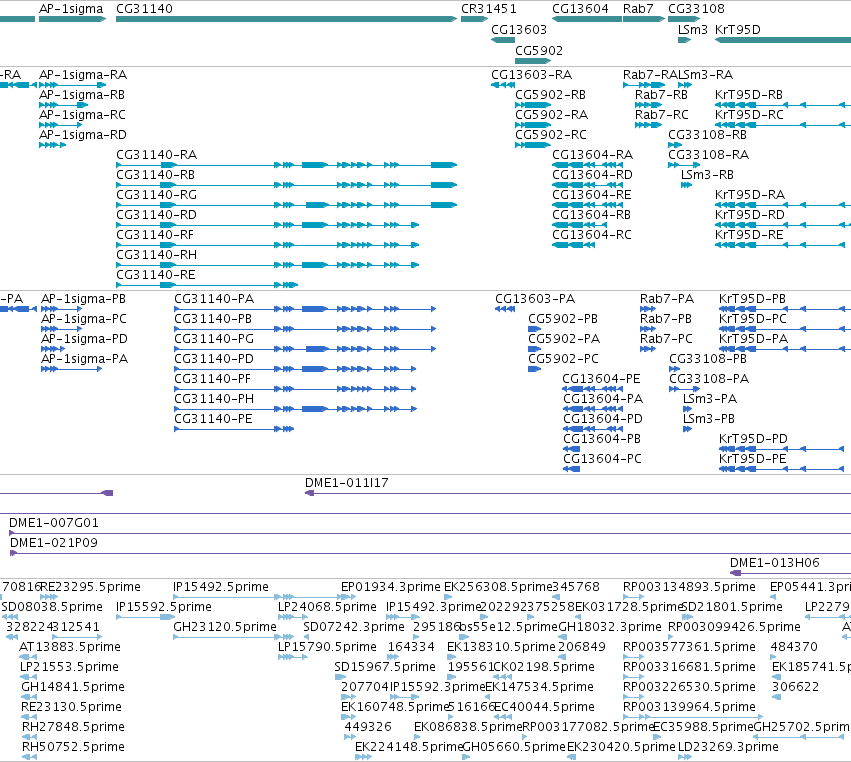Screen dimensions: 851x762
Task: Pick transcript CG13604-RD
Action: [587, 185]
